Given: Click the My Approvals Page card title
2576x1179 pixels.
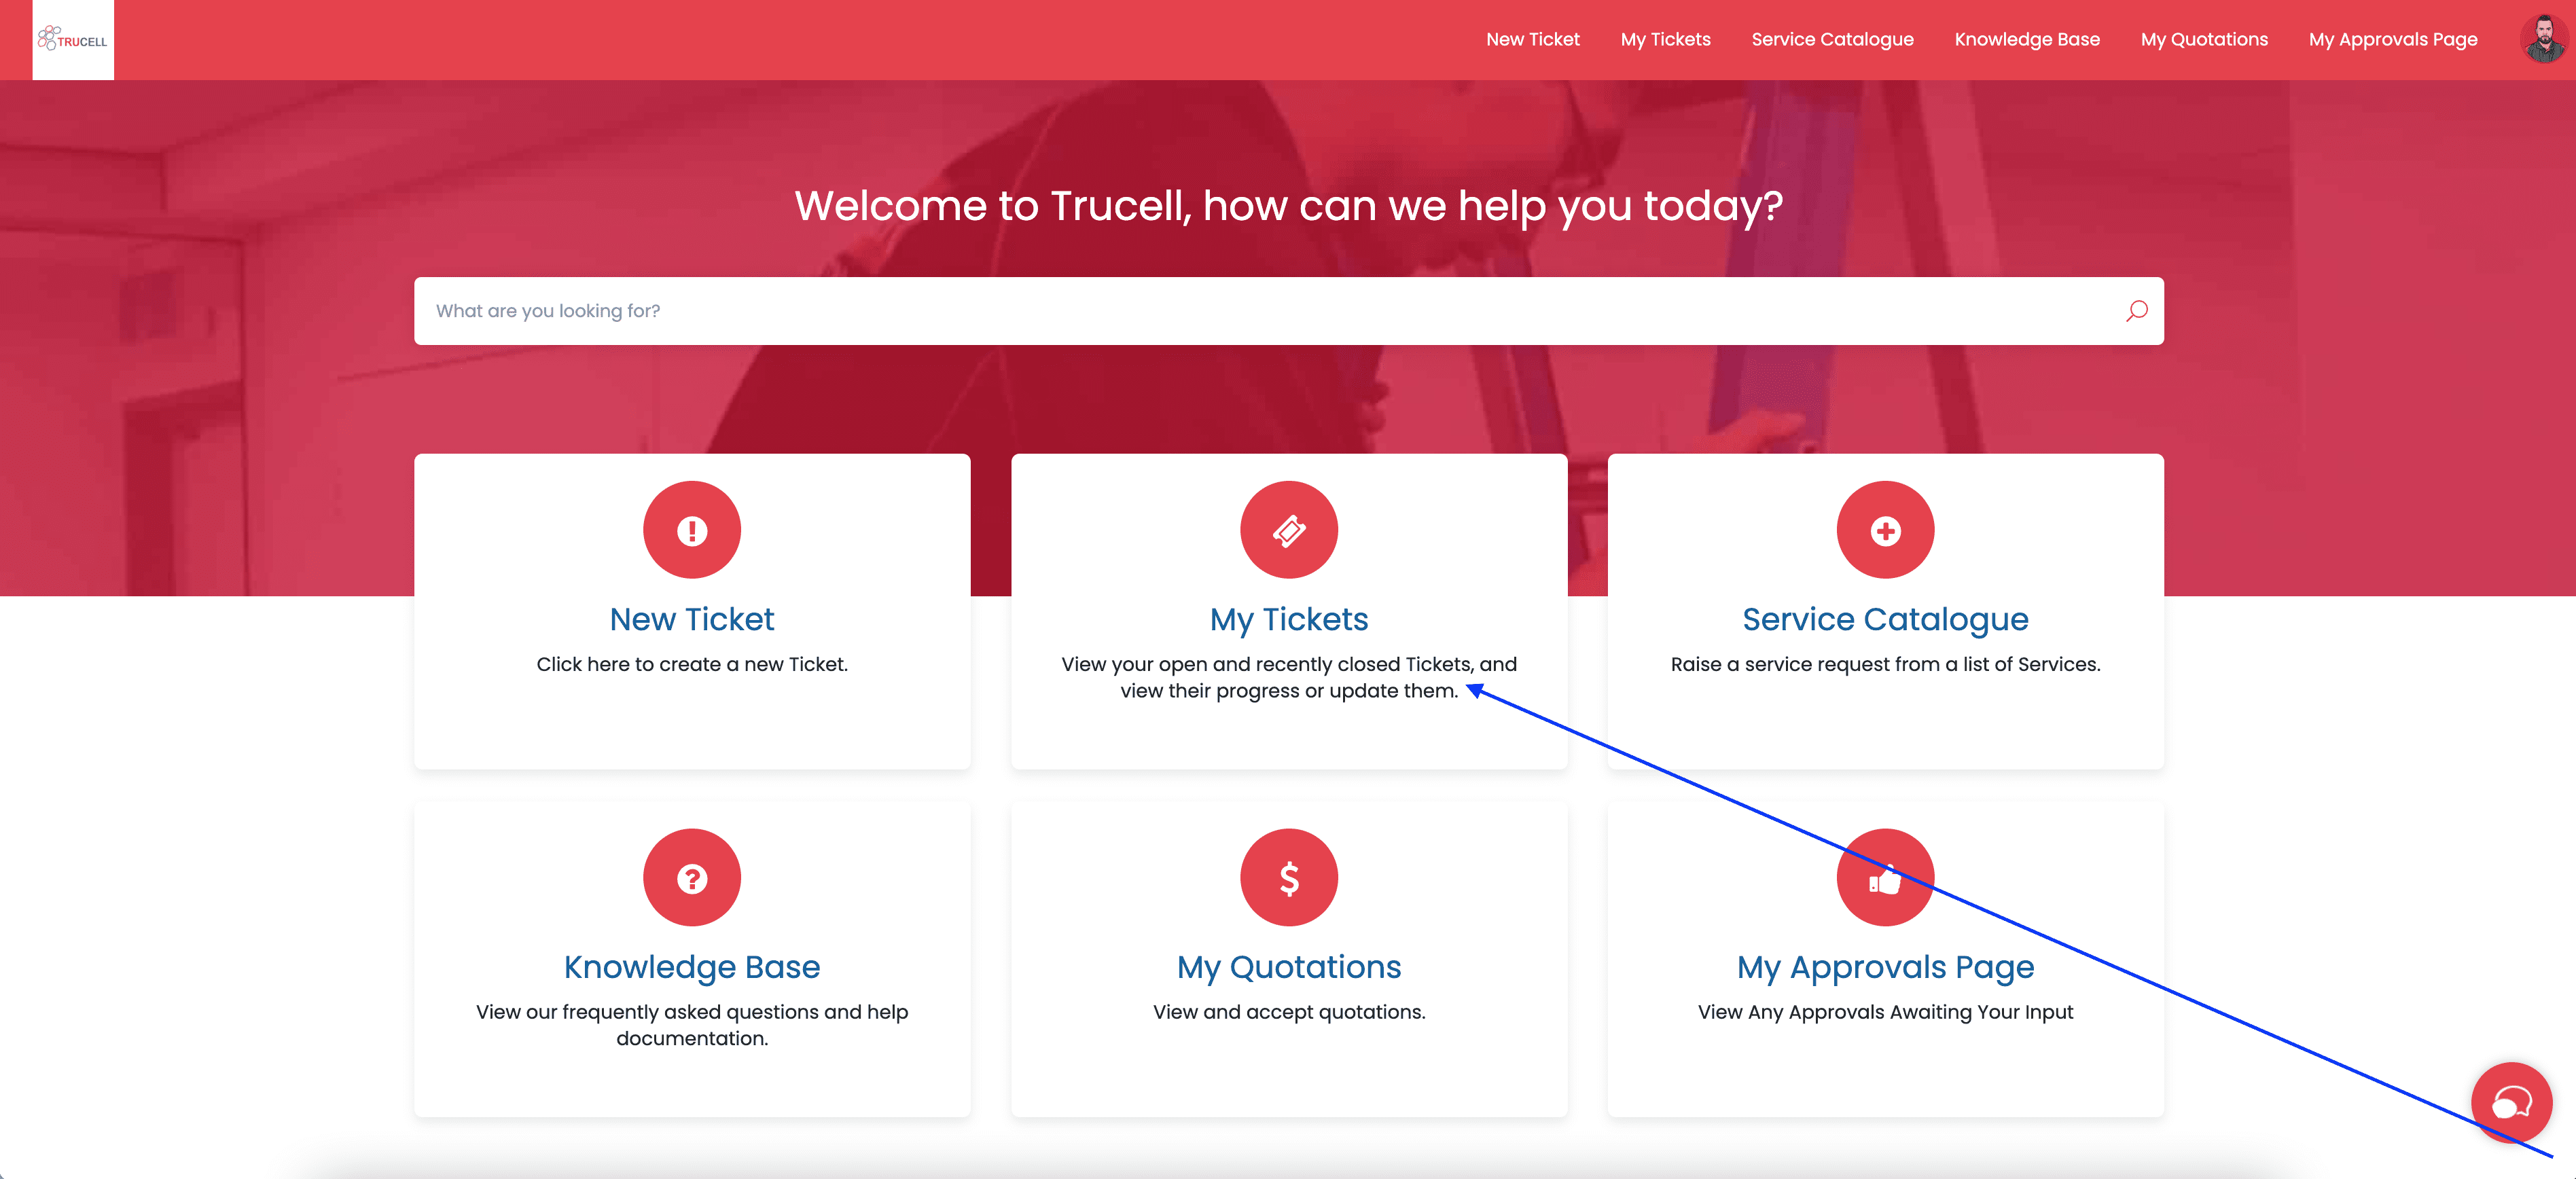Looking at the screenshot, I should pos(1885,967).
